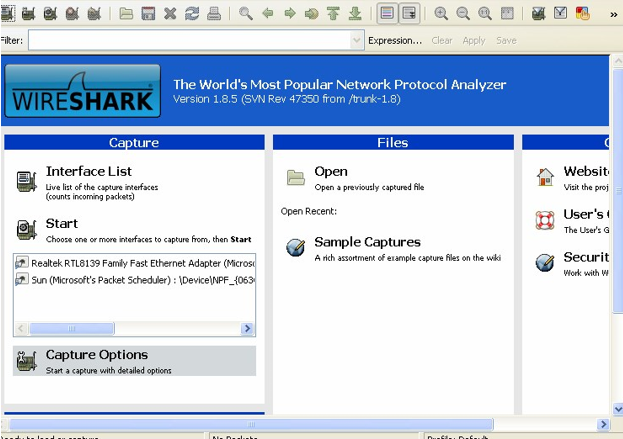Open Sample Captures wiki link
This screenshot has width=623, height=439.
(x=367, y=242)
